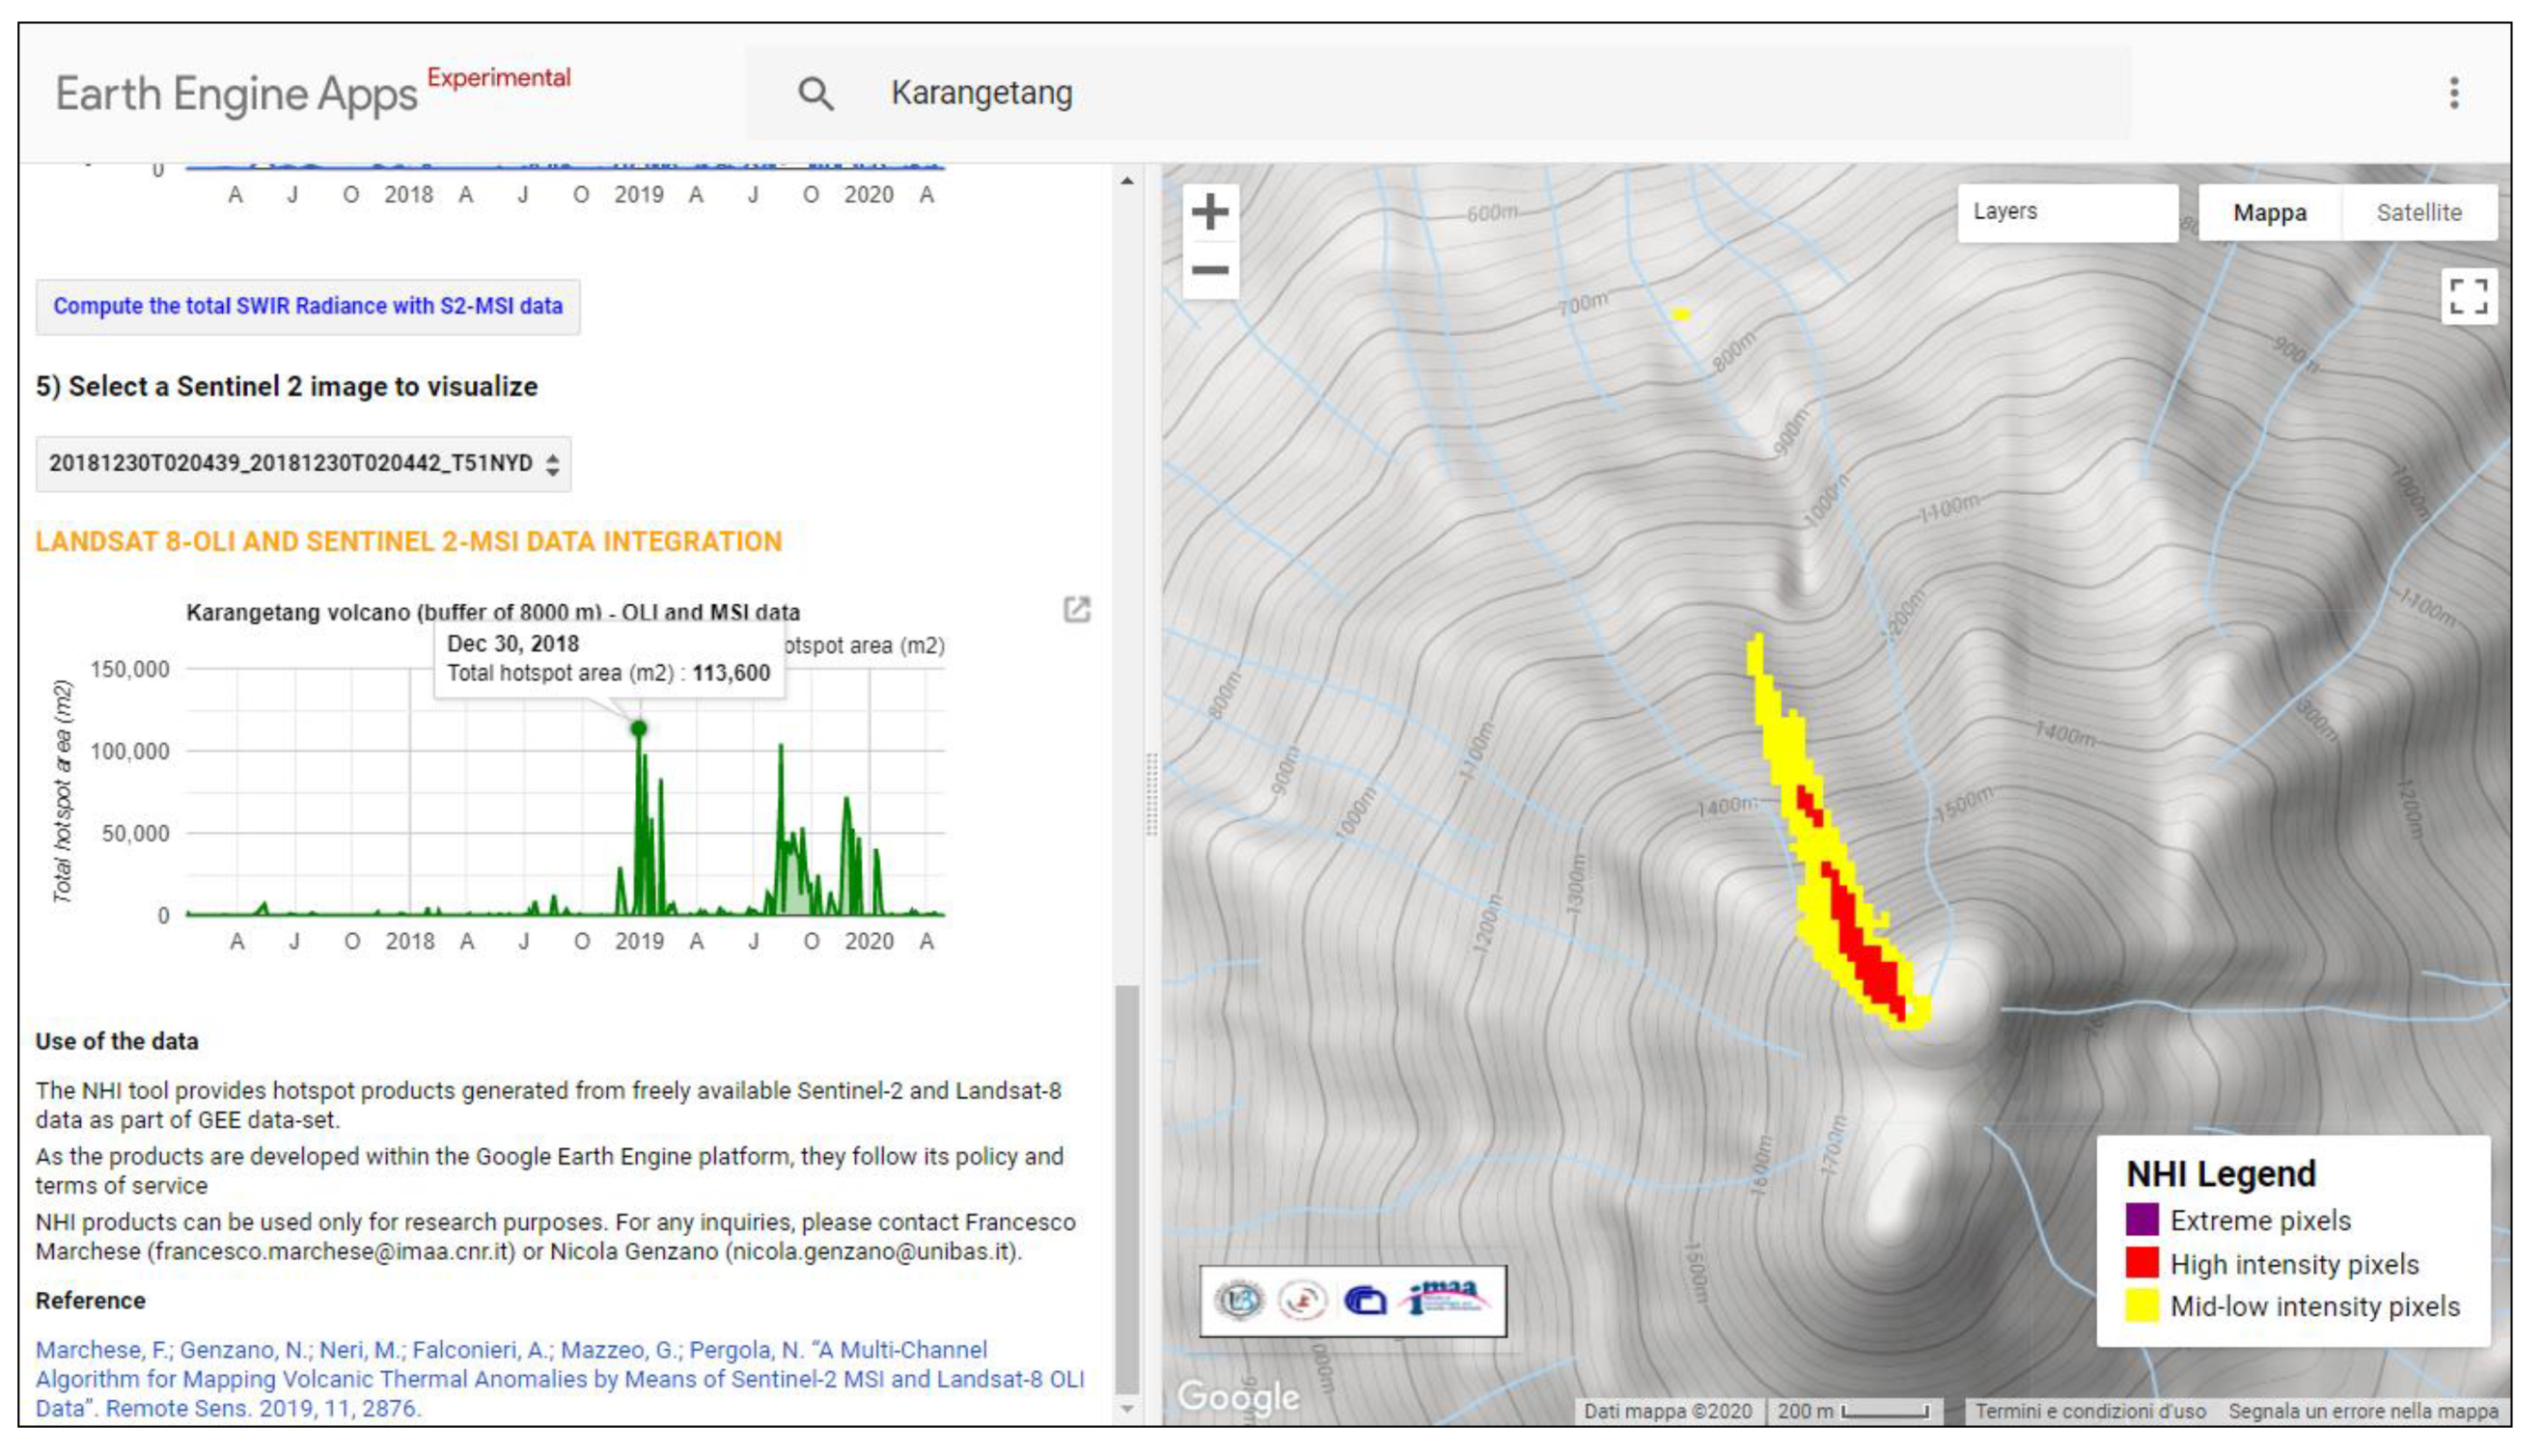Open chart in new tab icon

click(1076, 609)
